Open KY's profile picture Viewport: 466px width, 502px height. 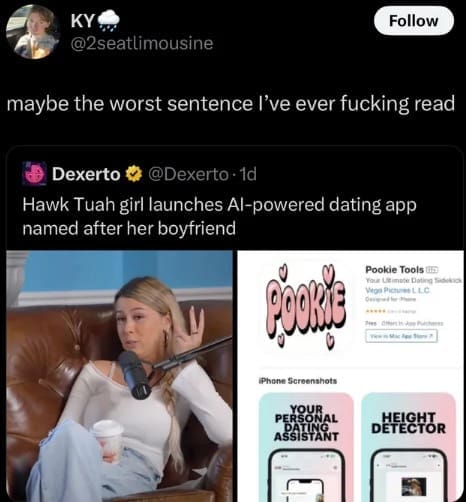[32, 32]
